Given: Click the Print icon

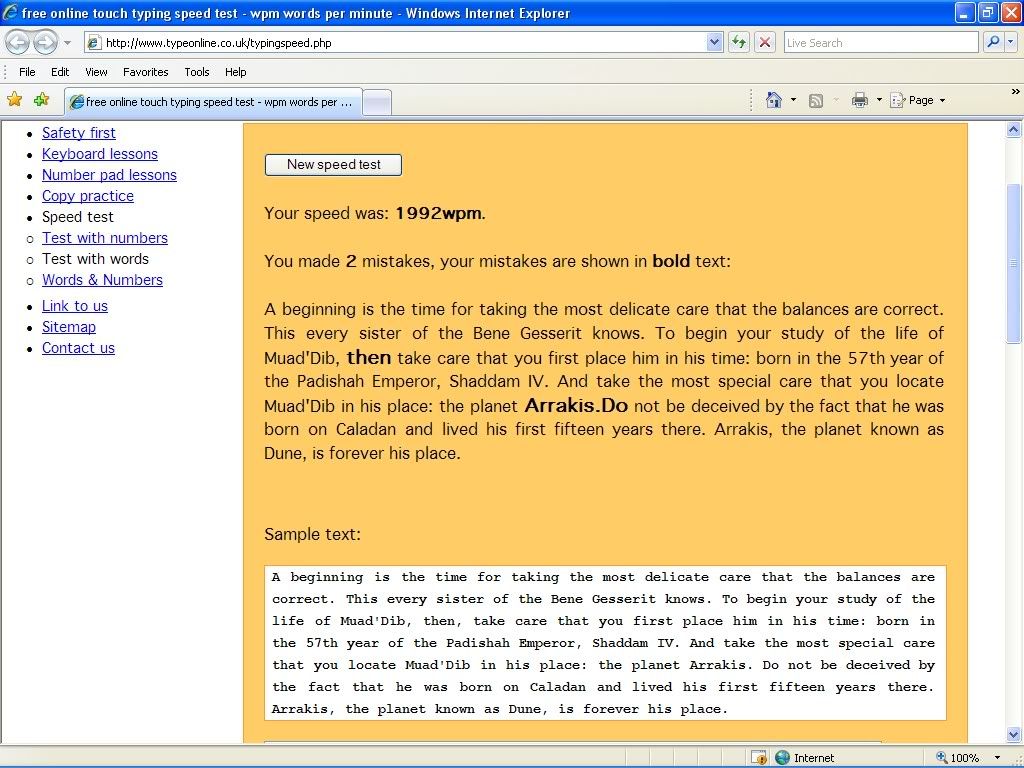Looking at the screenshot, I should coord(859,100).
